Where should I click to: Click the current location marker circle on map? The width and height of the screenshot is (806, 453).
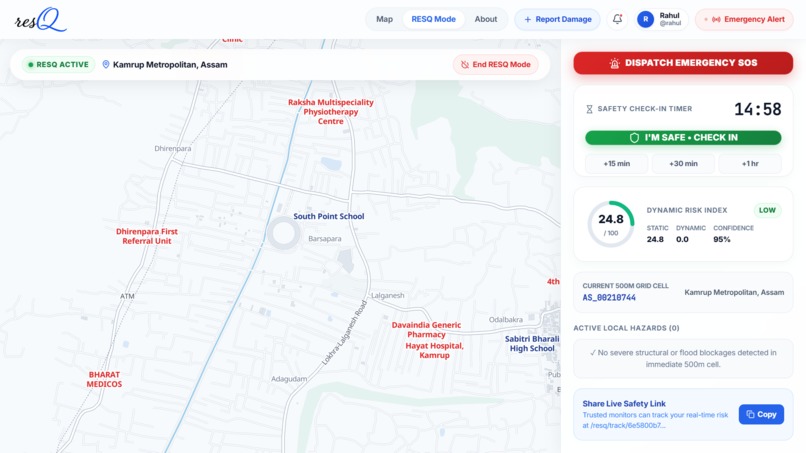click(x=283, y=233)
